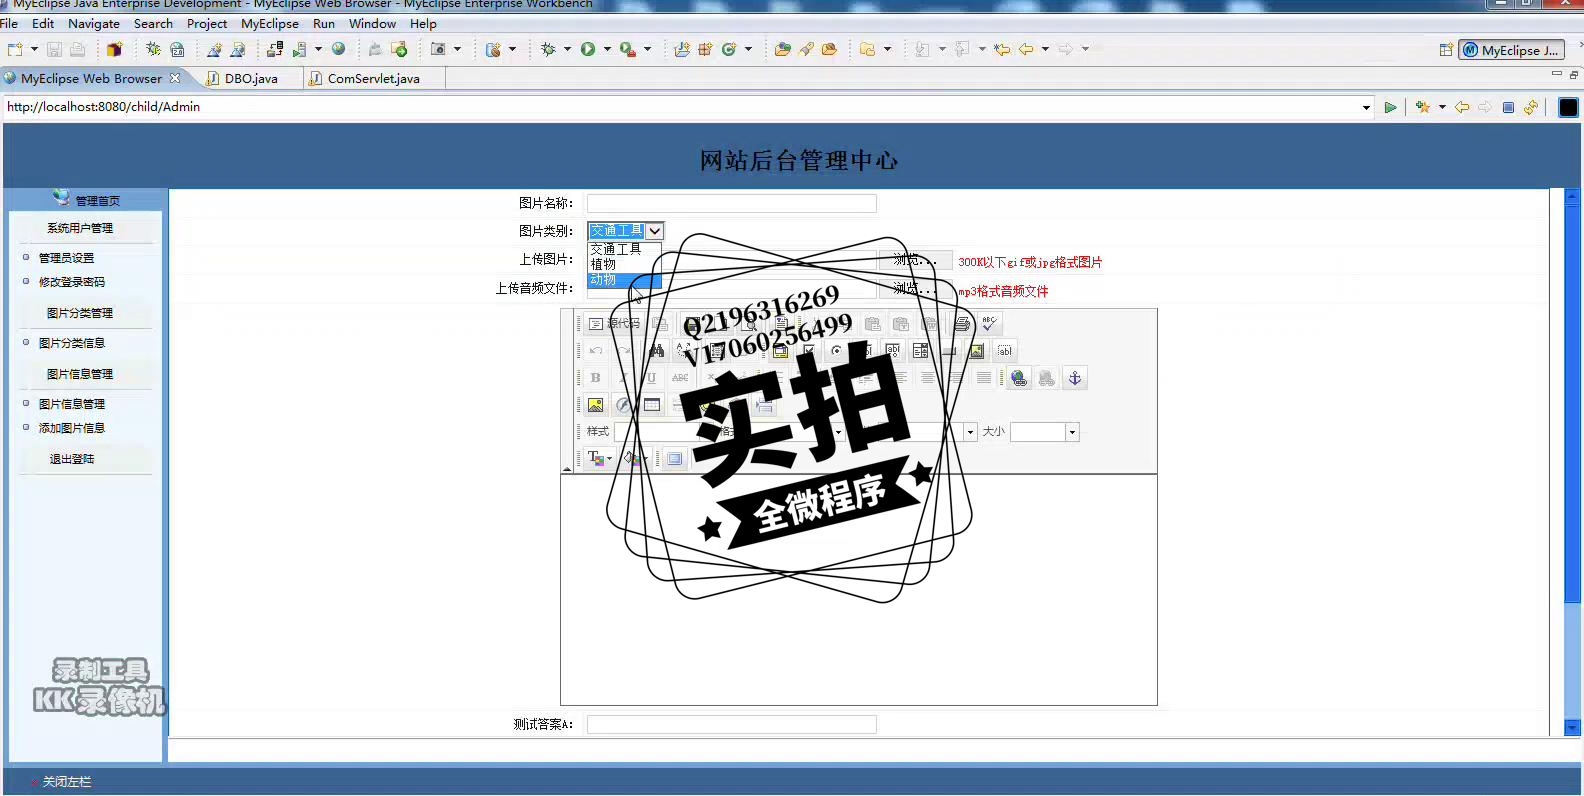1584x796 pixels.
Task: Refresh the page in MyEclipse Web Browser
Action: pos(1531,107)
